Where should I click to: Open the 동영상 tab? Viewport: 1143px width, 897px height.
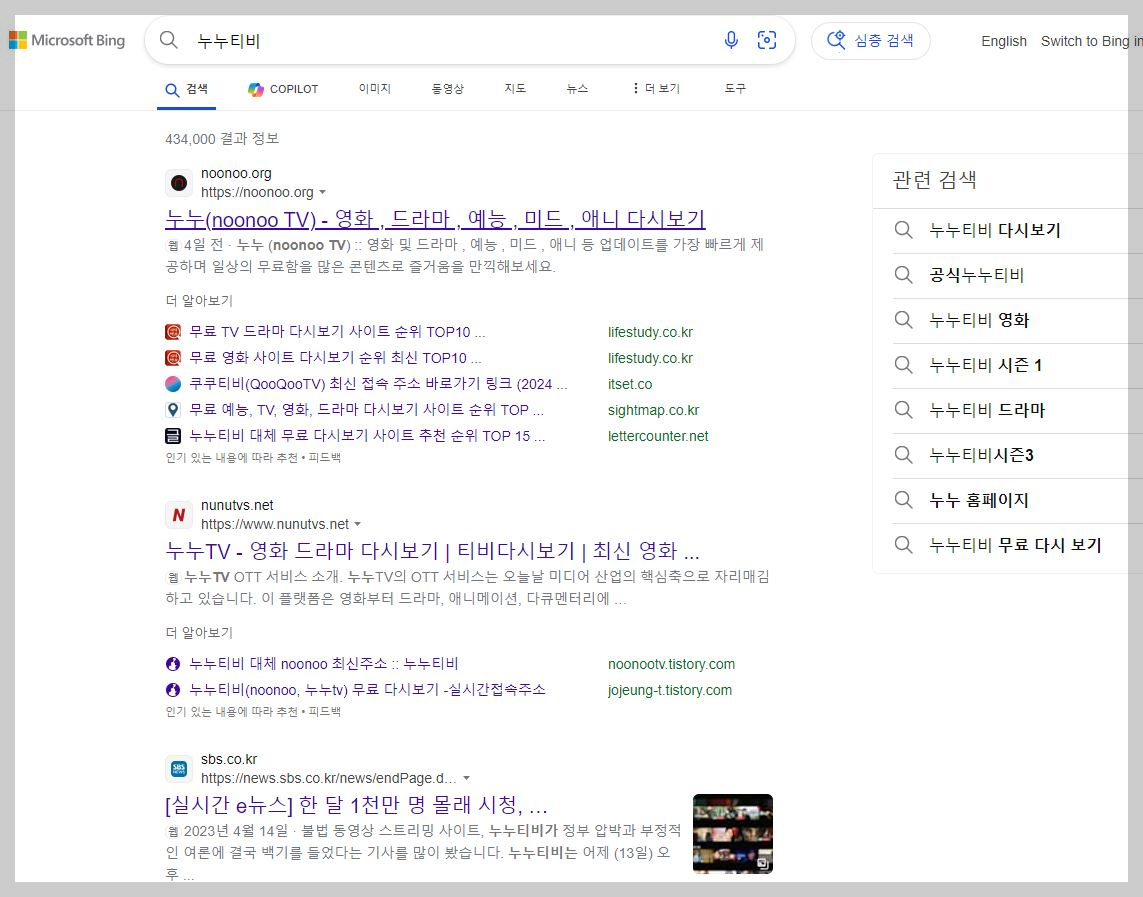point(448,89)
